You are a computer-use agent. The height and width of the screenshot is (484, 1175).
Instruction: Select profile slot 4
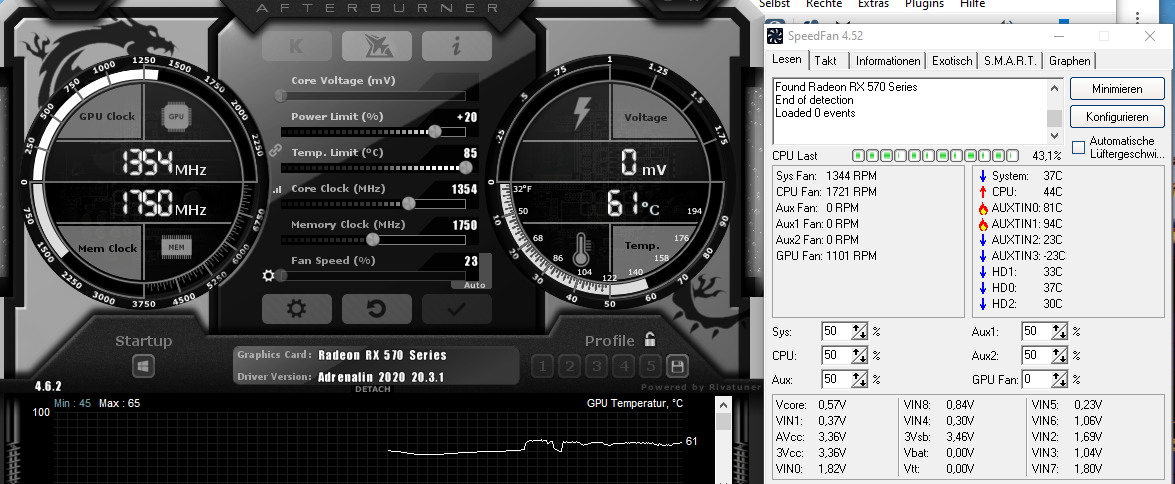(x=624, y=366)
